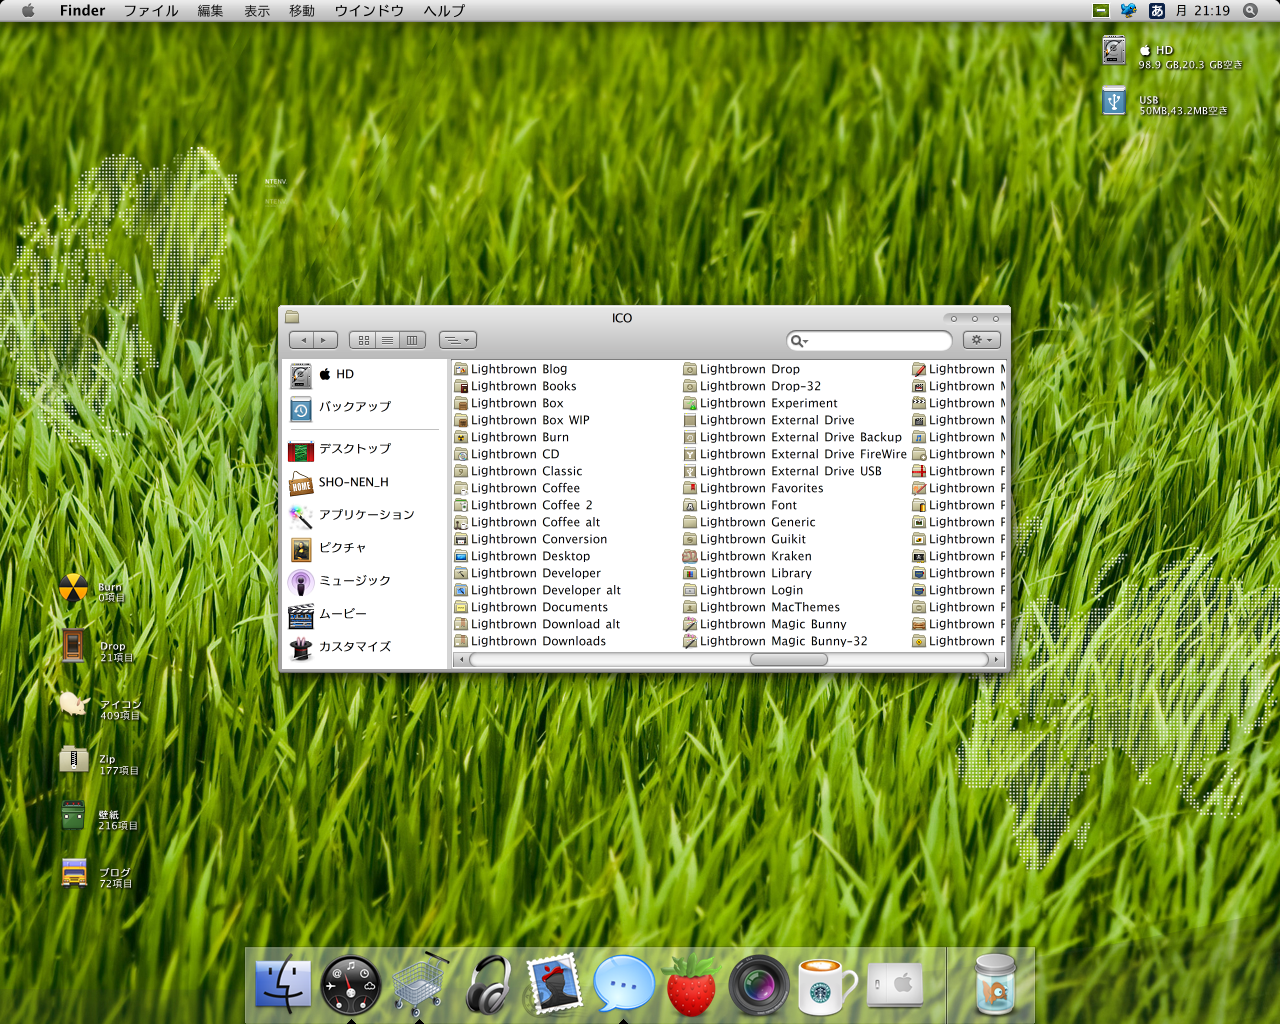The height and width of the screenshot is (1024, 1280).
Task: Open the Finder menu
Action: click(x=82, y=10)
